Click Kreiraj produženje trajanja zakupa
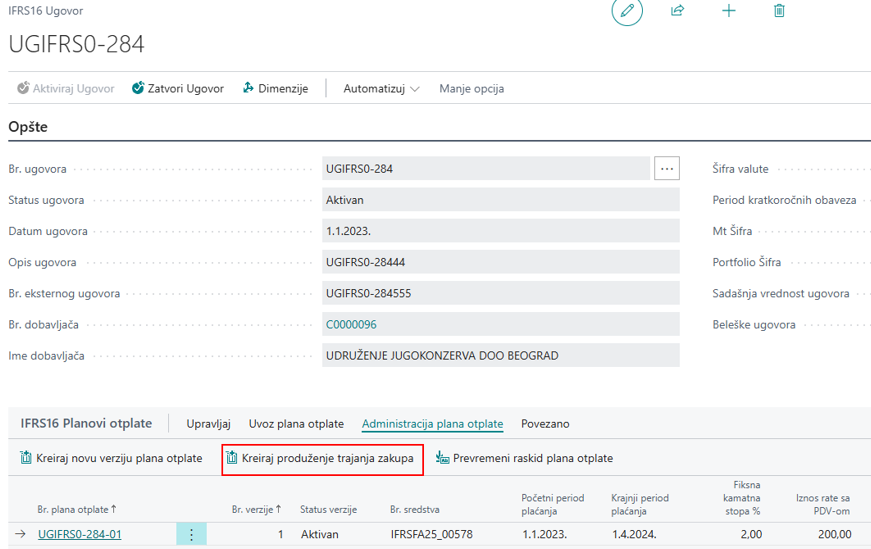The image size is (871, 549). click(x=320, y=458)
